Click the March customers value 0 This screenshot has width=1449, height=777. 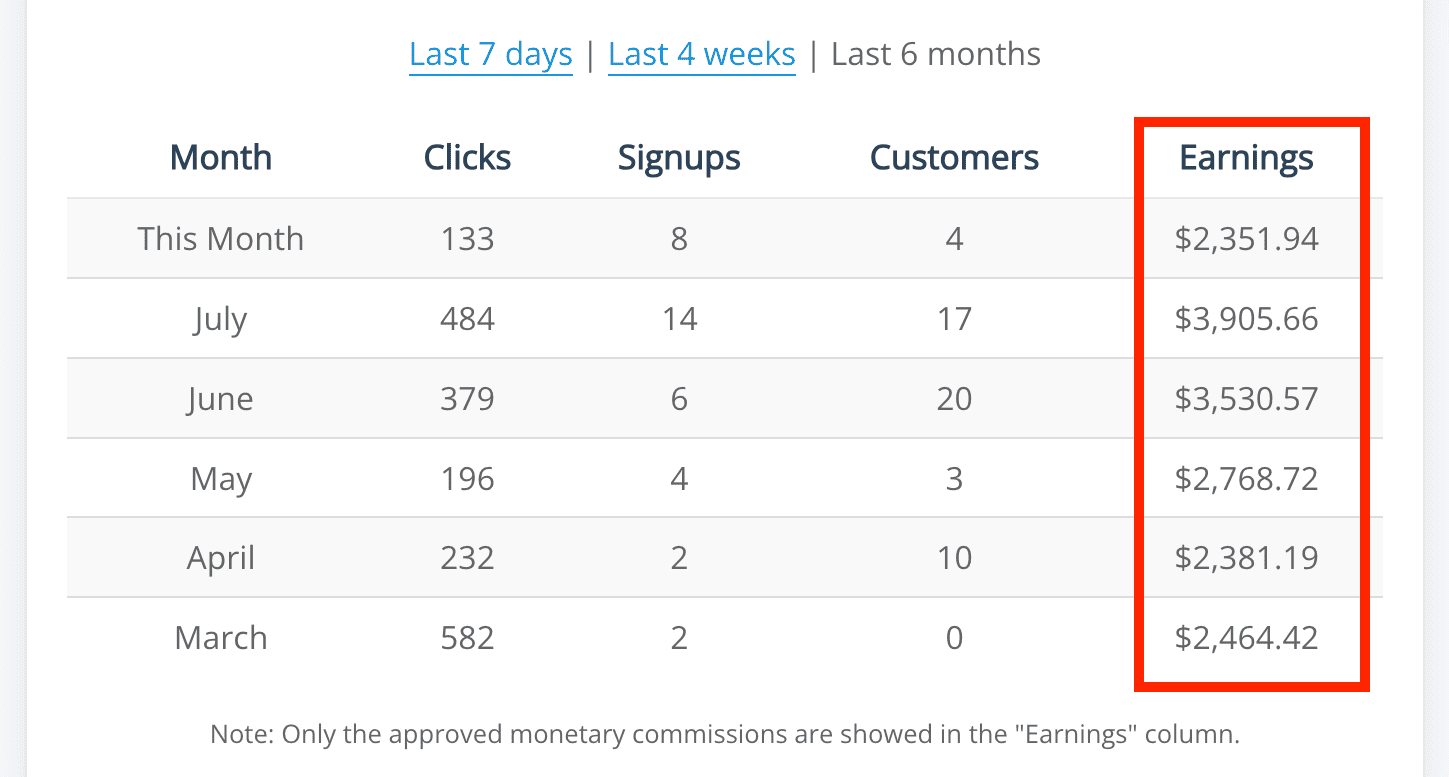(954, 637)
